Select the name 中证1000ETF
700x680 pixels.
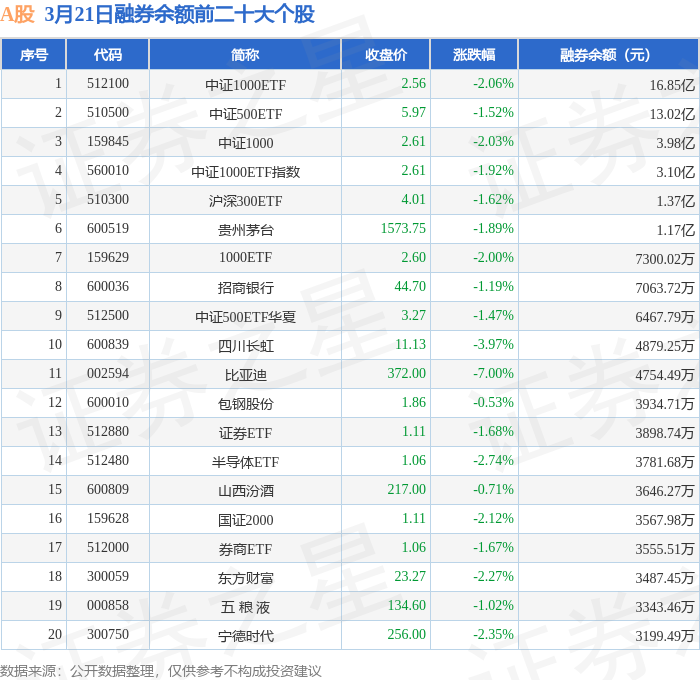tap(246, 85)
